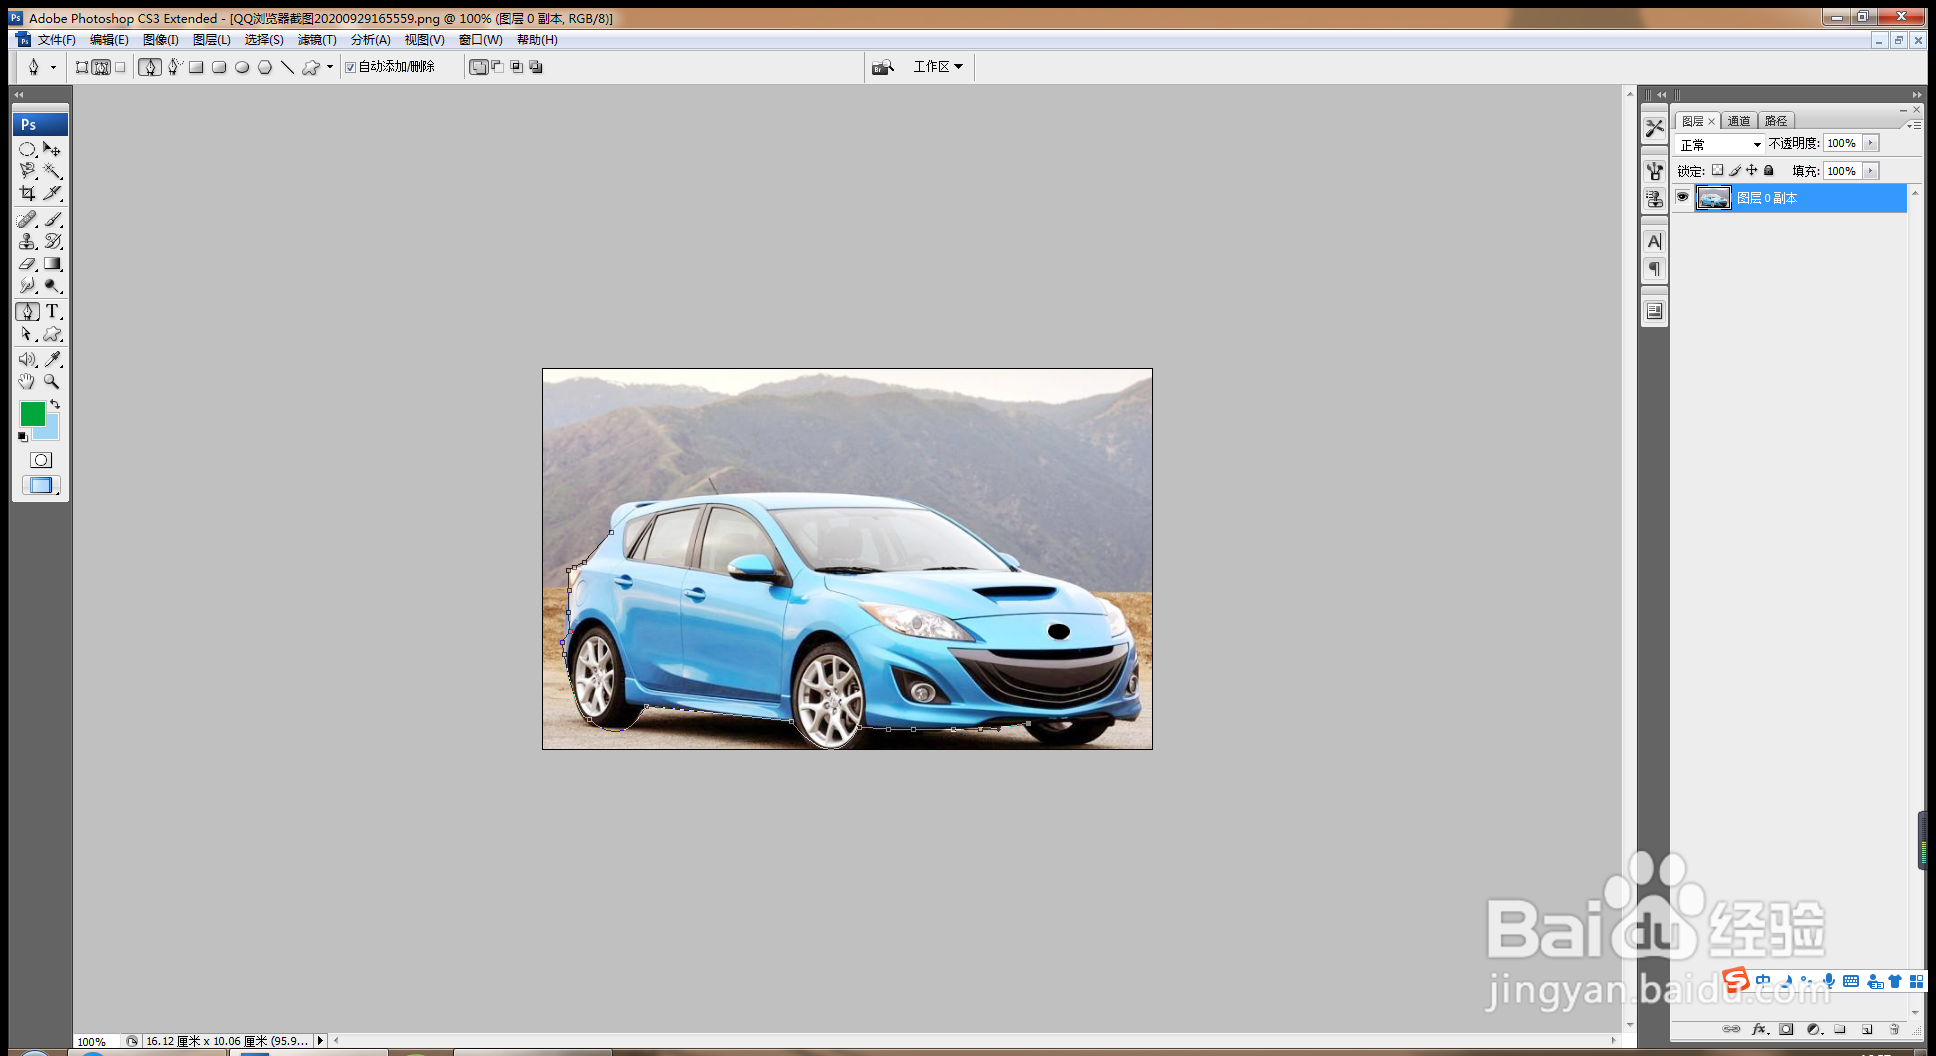Select the Slice tool

[53, 193]
